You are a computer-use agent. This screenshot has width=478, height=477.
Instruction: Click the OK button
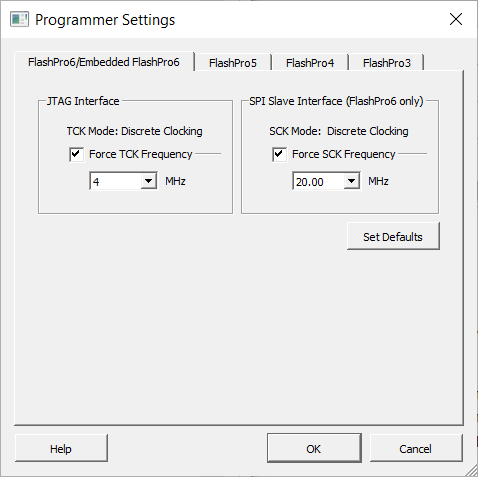(314, 449)
